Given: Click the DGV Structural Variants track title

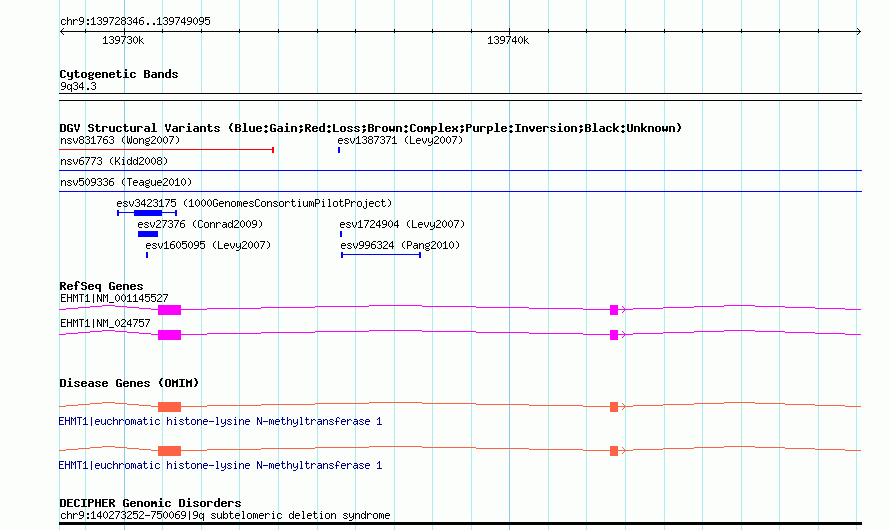Looking at the screenshot, I should (371, 128).
